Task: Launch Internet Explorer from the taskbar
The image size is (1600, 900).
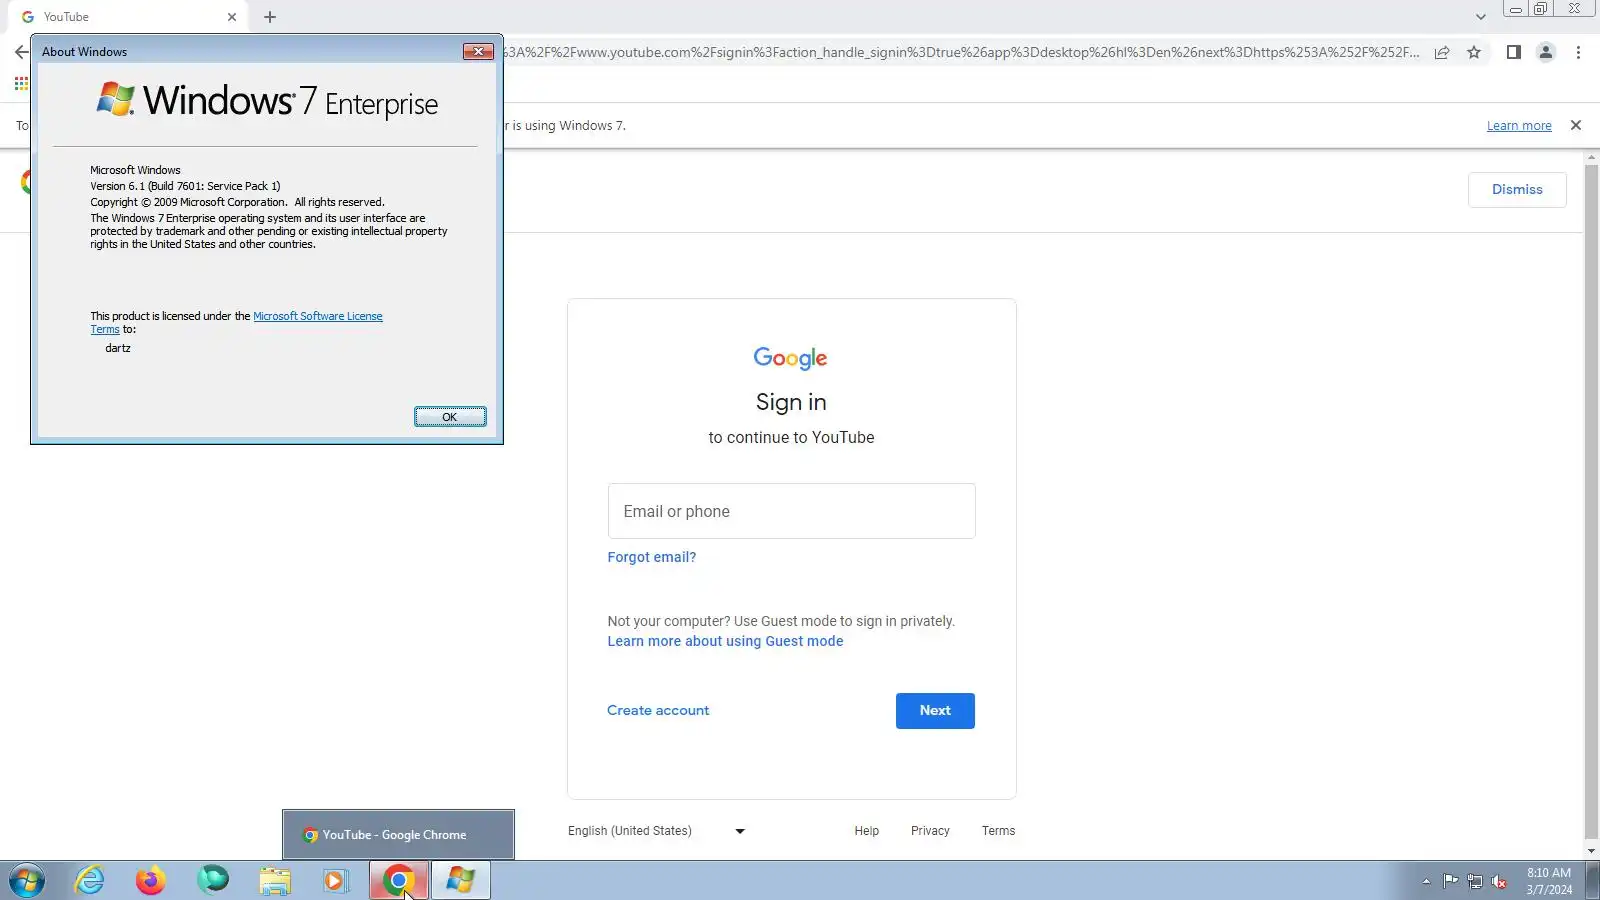Action: pos(89,881)
